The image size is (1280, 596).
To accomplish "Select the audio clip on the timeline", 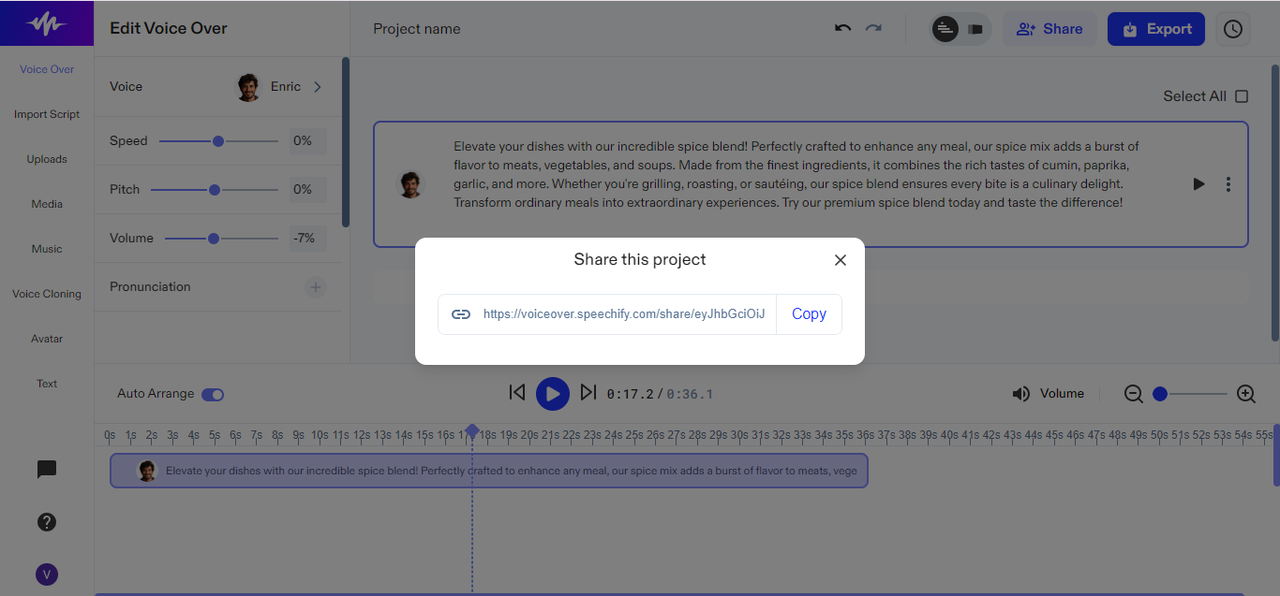I will pyautogui.click(x=489, y=471).
